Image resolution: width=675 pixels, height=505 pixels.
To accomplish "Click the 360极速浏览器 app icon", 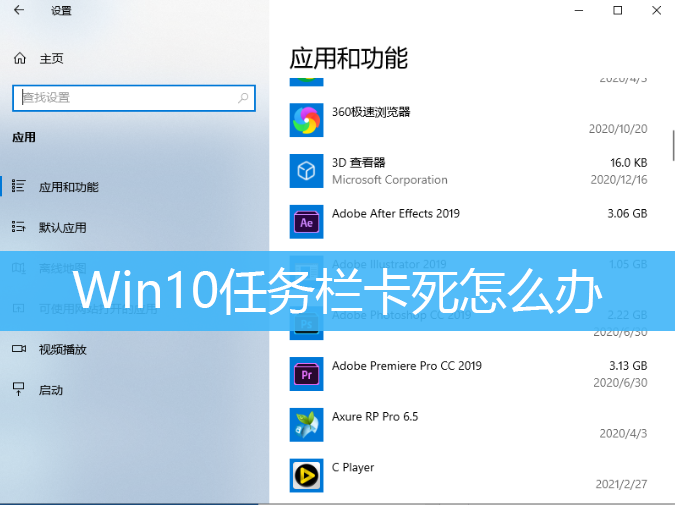I will [305, 120].
